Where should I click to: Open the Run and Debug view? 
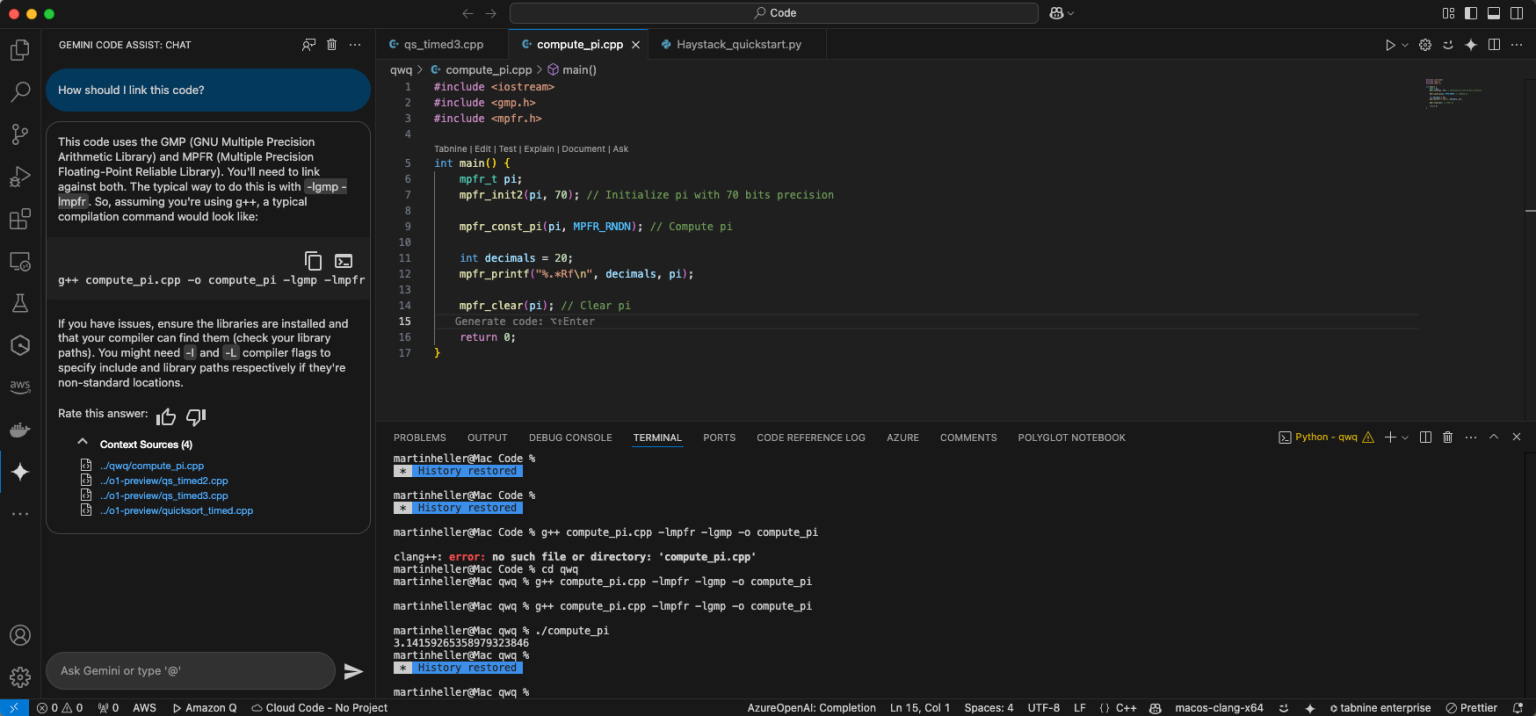click(x=19, y=177)
